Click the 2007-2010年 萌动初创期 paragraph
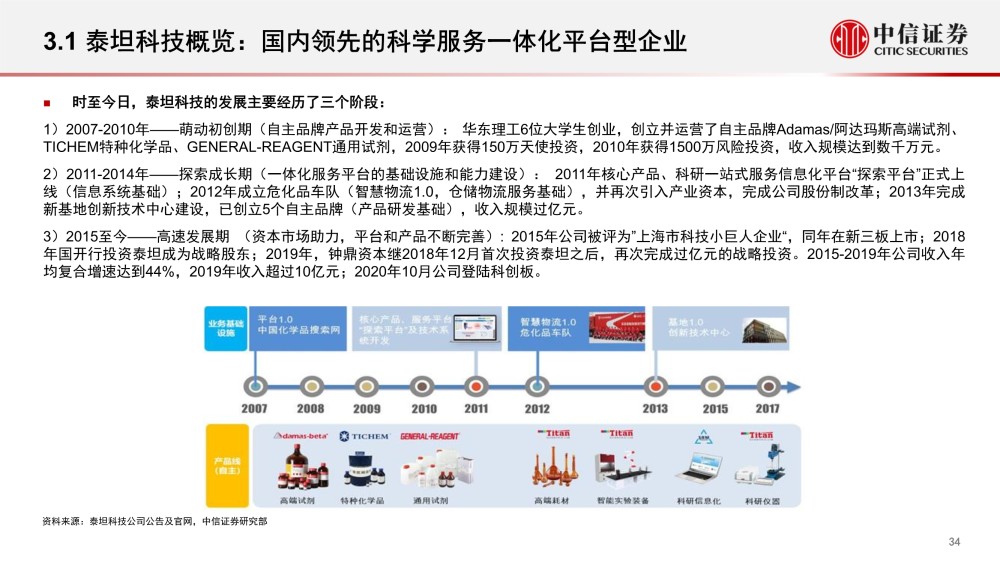The image size is (1000, 563). tap(504, 138)
